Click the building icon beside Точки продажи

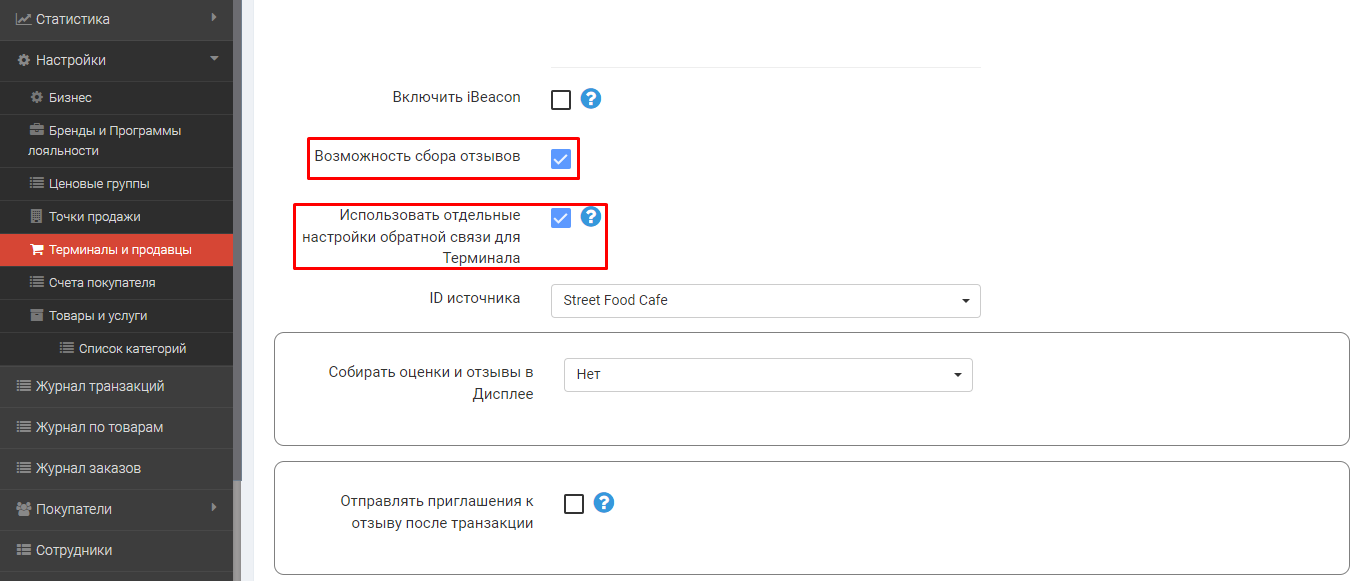[x=37, y=217]
